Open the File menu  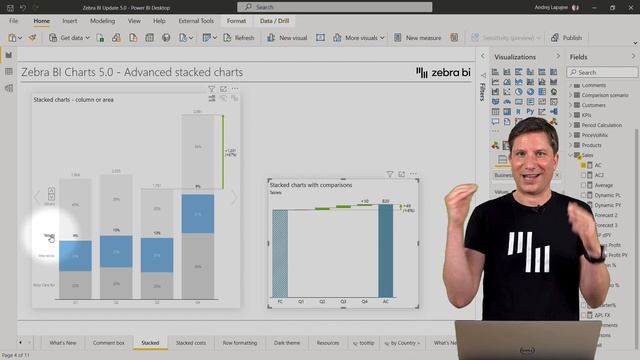[x=13, y=20]
